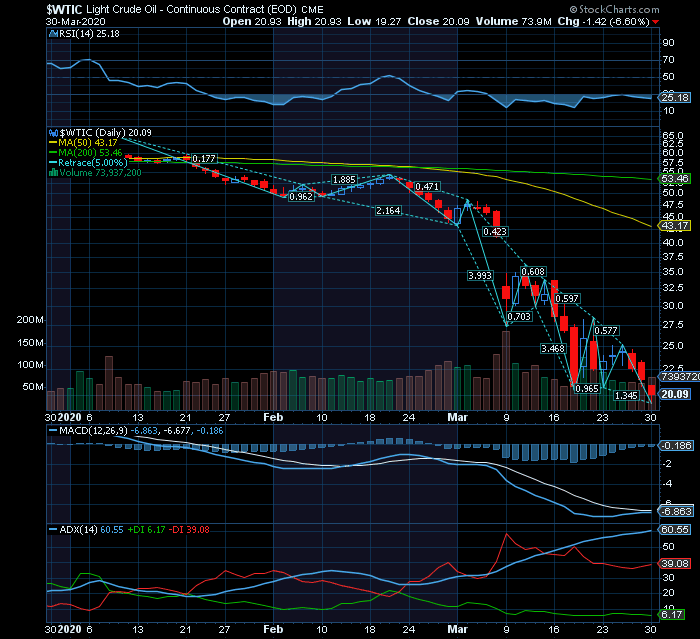Click the Open 20.93 value in header
Screen dimensions: 700x639
[x=252, y=21]
